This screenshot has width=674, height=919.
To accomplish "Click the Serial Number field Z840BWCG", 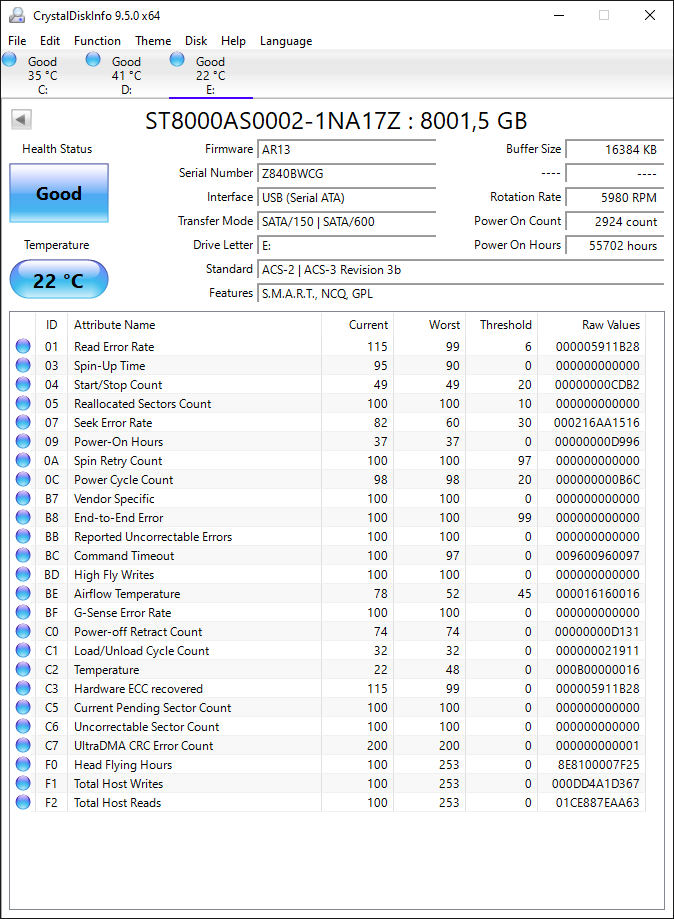I will [x=346, y=173].
